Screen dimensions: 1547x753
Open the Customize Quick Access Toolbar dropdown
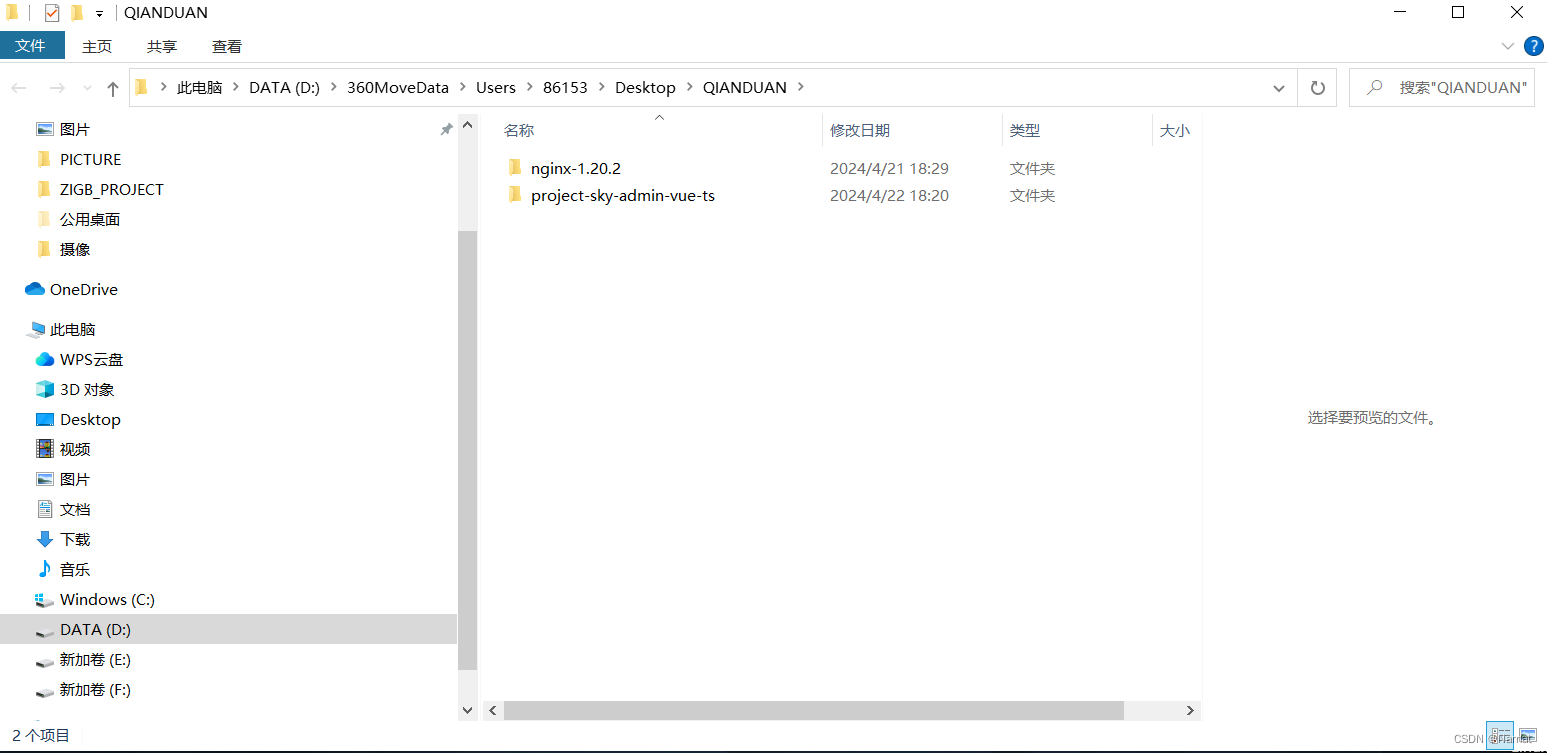pos(99,14)
